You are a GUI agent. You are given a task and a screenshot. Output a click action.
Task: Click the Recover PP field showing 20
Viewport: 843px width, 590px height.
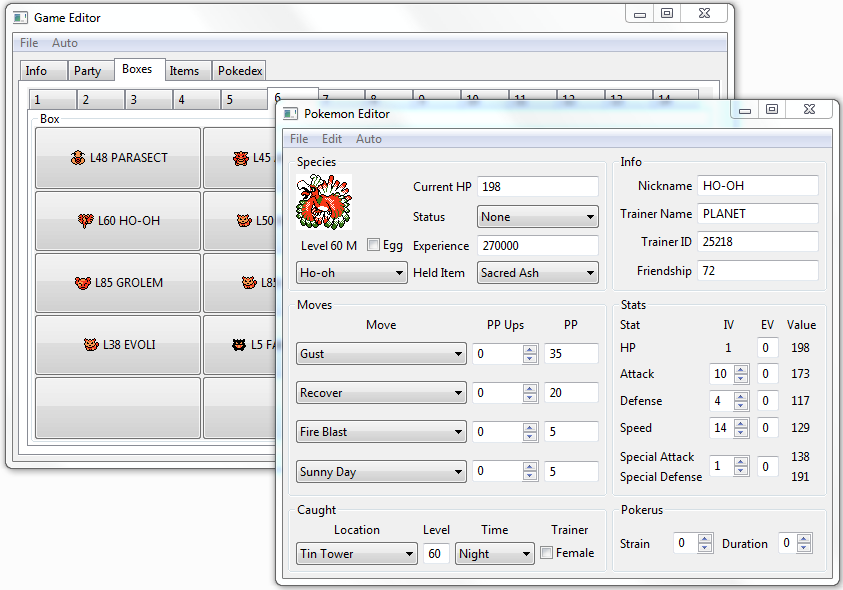571,393
